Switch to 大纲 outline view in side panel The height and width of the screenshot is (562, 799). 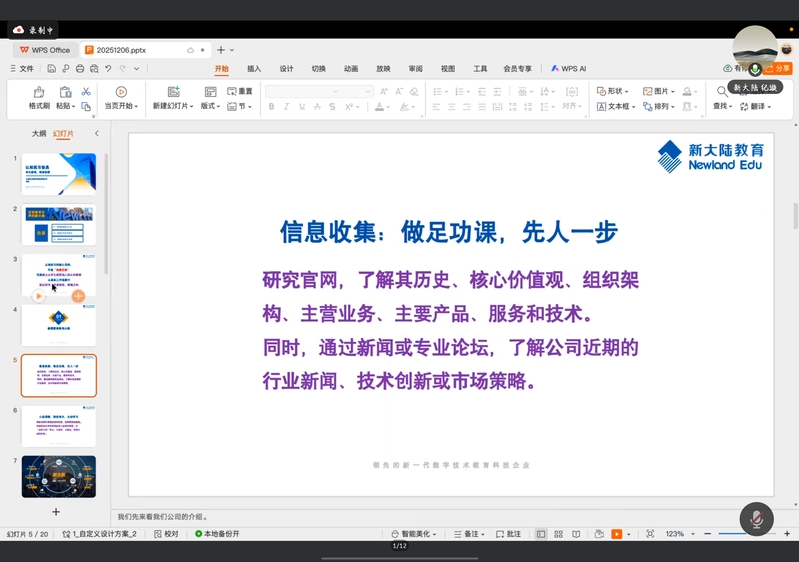coord(38,133)
